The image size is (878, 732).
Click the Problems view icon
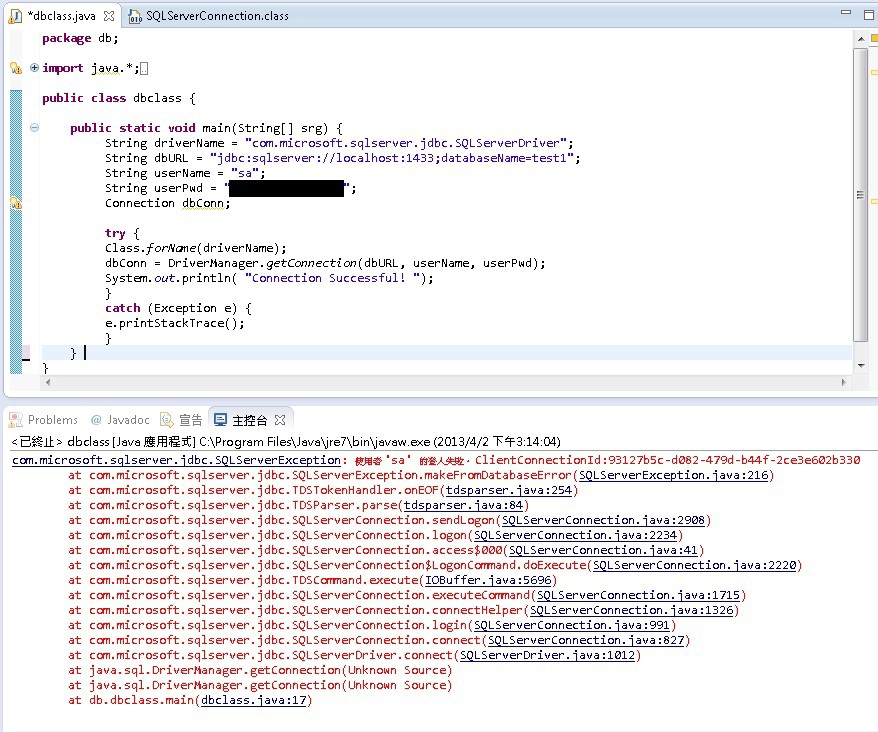pyautogui.click(x=16, y=420)
